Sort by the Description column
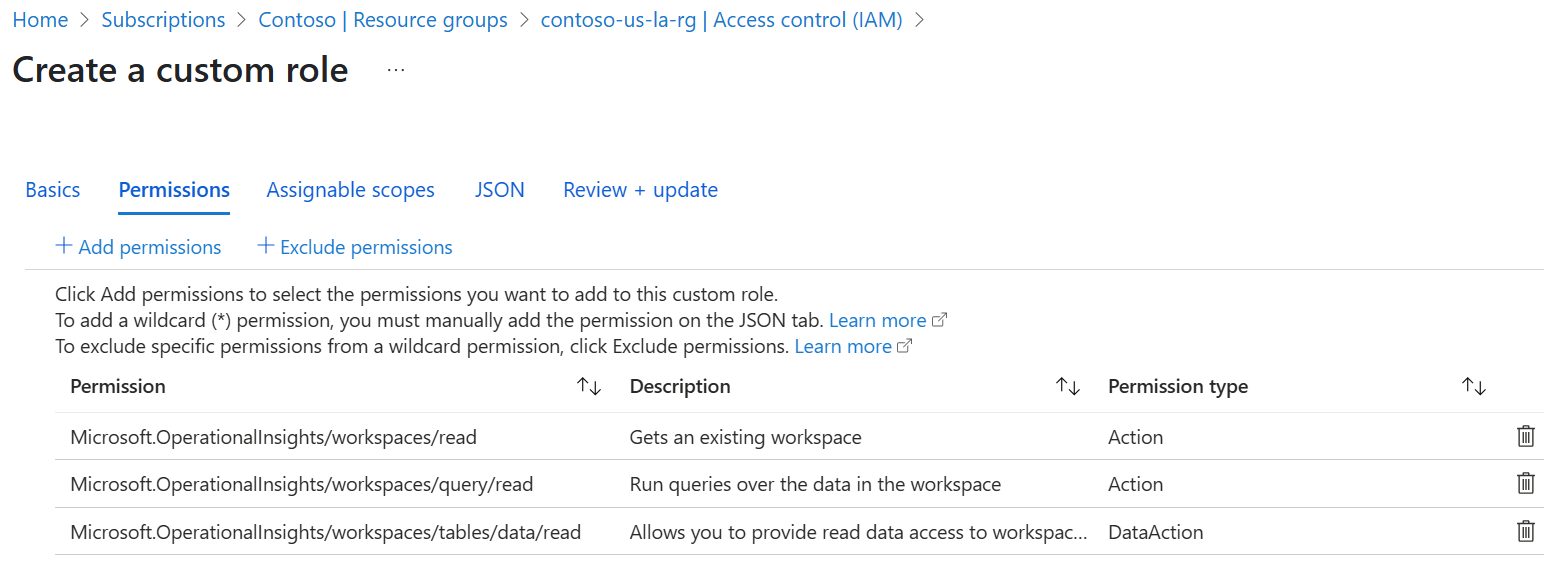1544x570 pixels. [x=1068, y=387]
